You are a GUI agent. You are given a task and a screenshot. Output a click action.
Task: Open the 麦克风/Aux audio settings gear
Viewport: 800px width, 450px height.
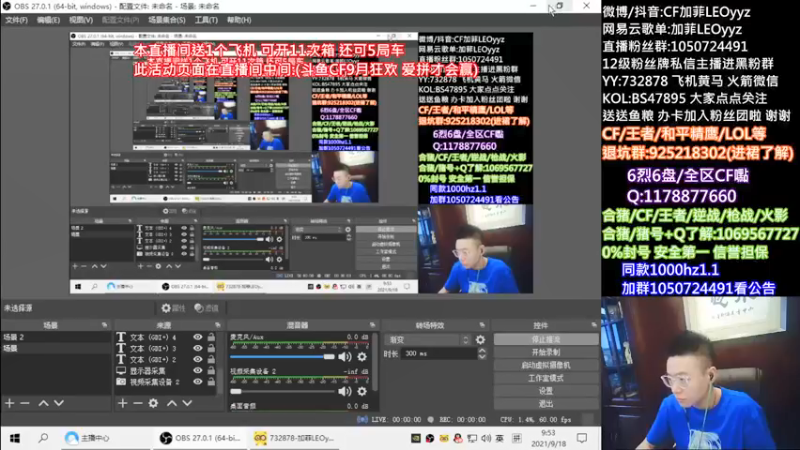[362, 357]
